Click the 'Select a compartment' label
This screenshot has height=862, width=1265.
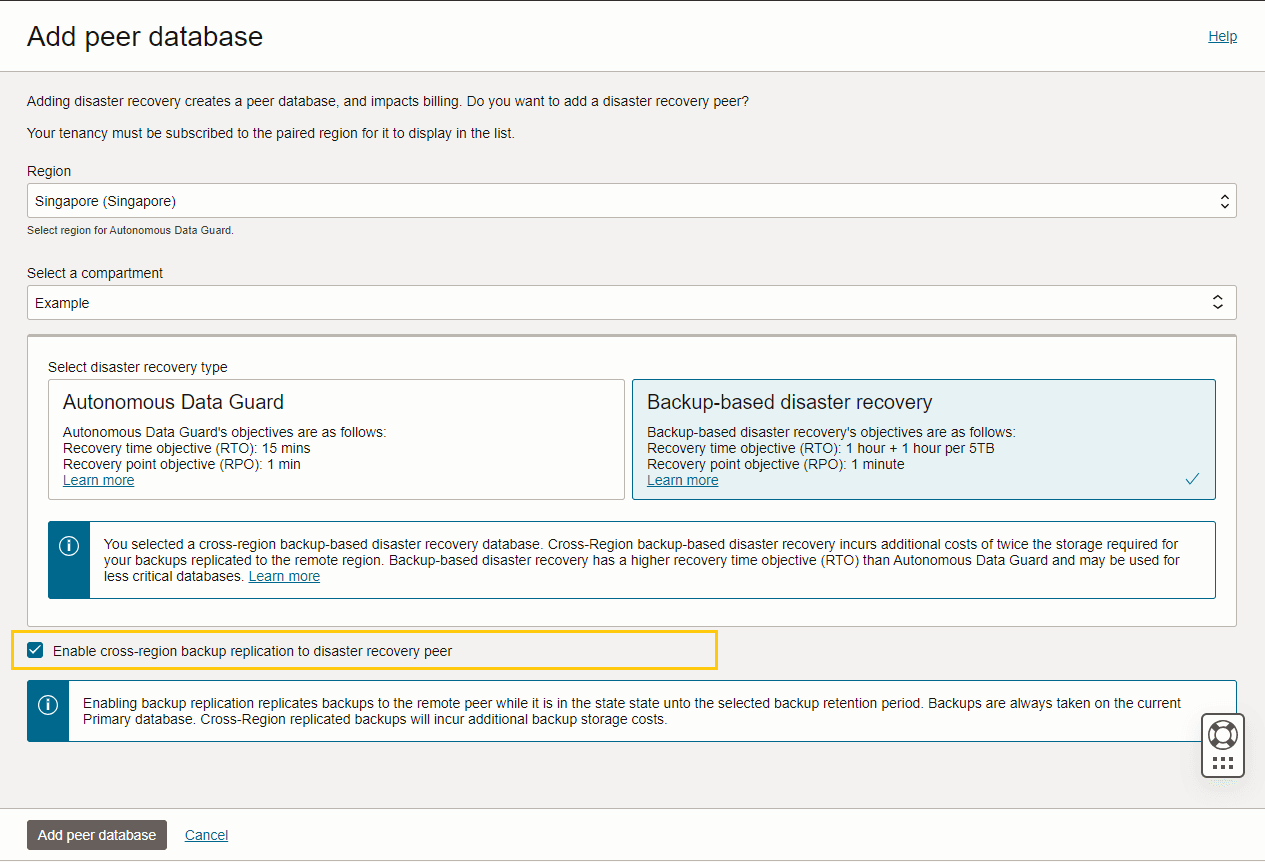point(95,273)
